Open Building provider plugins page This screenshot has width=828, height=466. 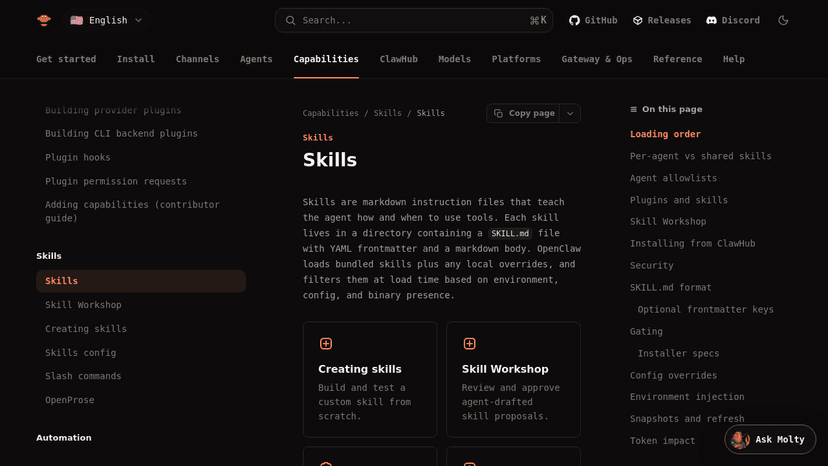pos(113,110)
